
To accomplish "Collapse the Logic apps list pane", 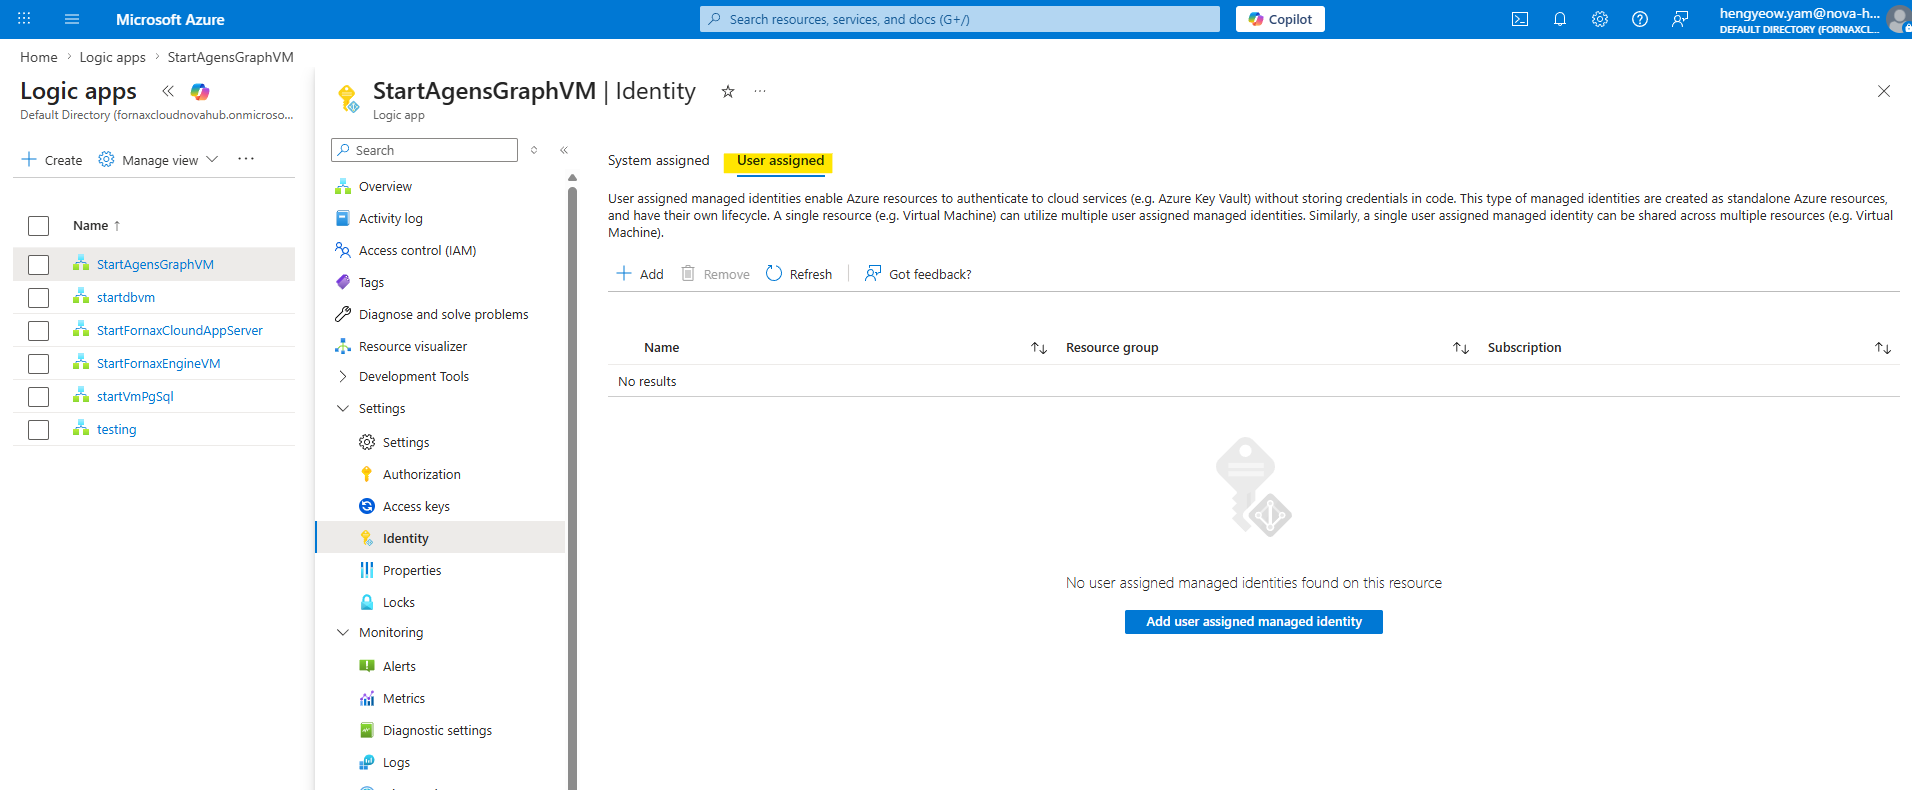I will pyautogui.click(x=168, y=91).
